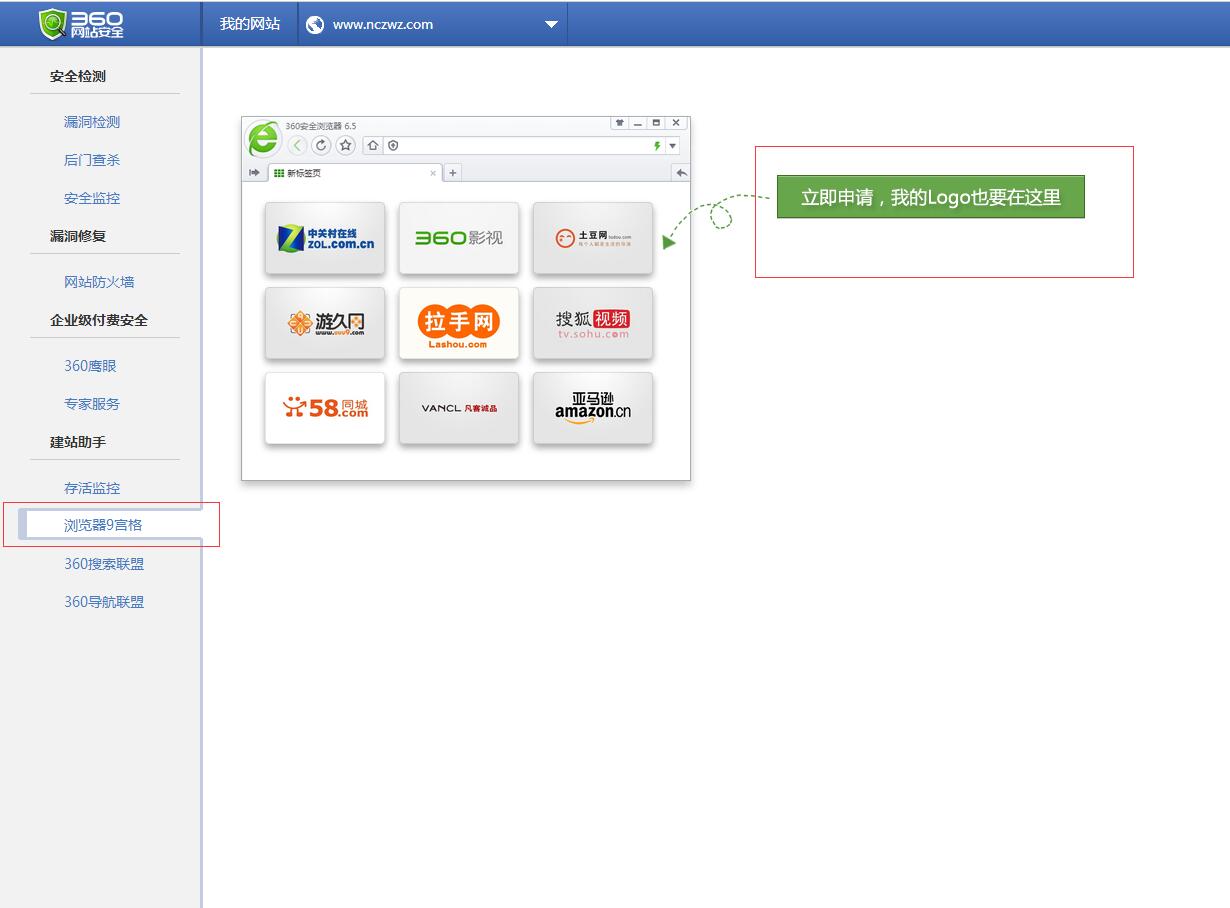Click the new tab plus button
Viewport: 1230px width, 908px height.
[452, 173]
